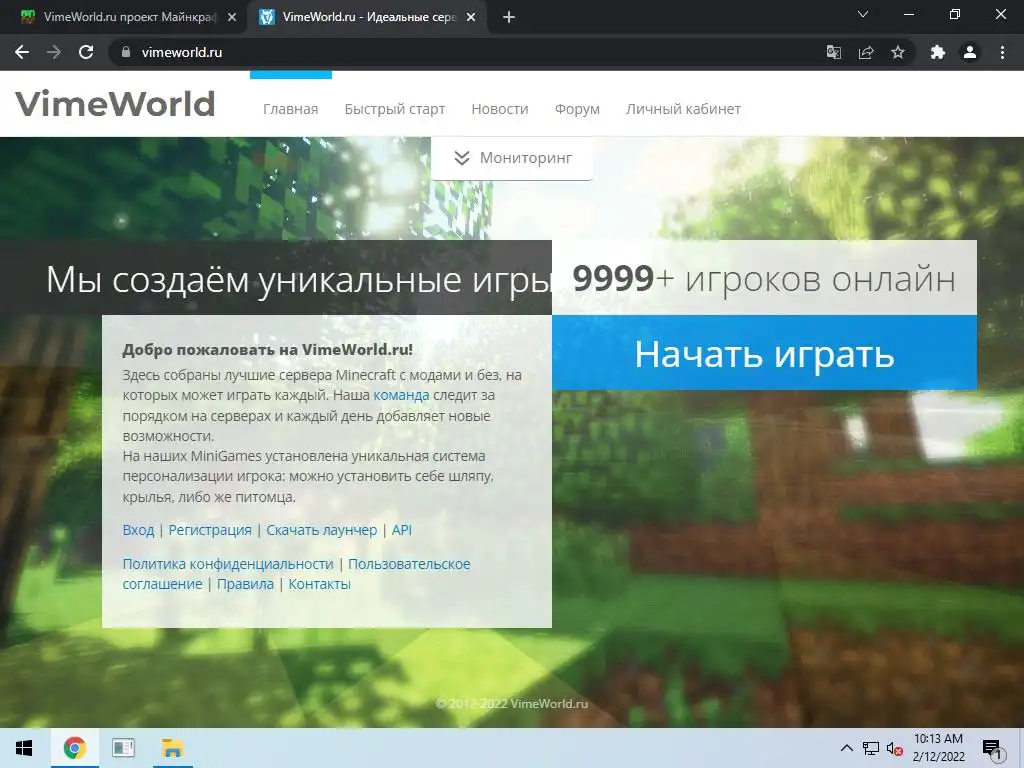
Task: Open Chrome three-dot menu
Action: click(1002, 52)
